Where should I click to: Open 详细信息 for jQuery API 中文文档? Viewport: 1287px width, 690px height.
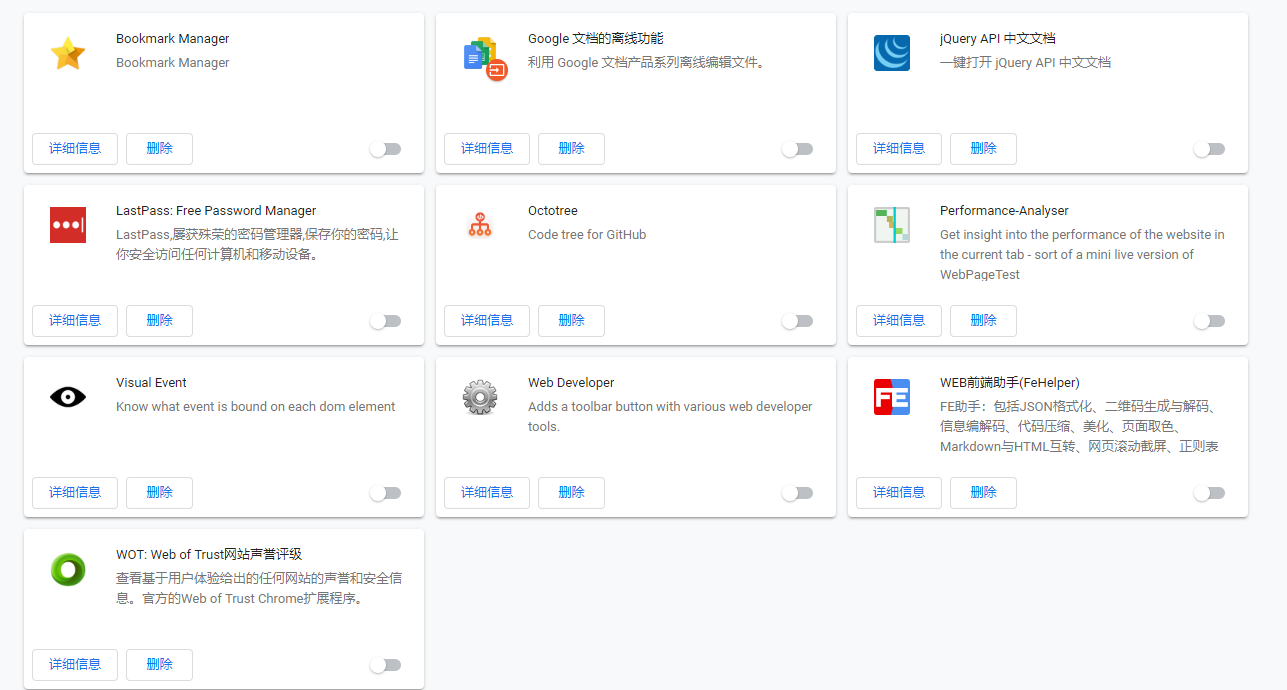coord(899,149)
